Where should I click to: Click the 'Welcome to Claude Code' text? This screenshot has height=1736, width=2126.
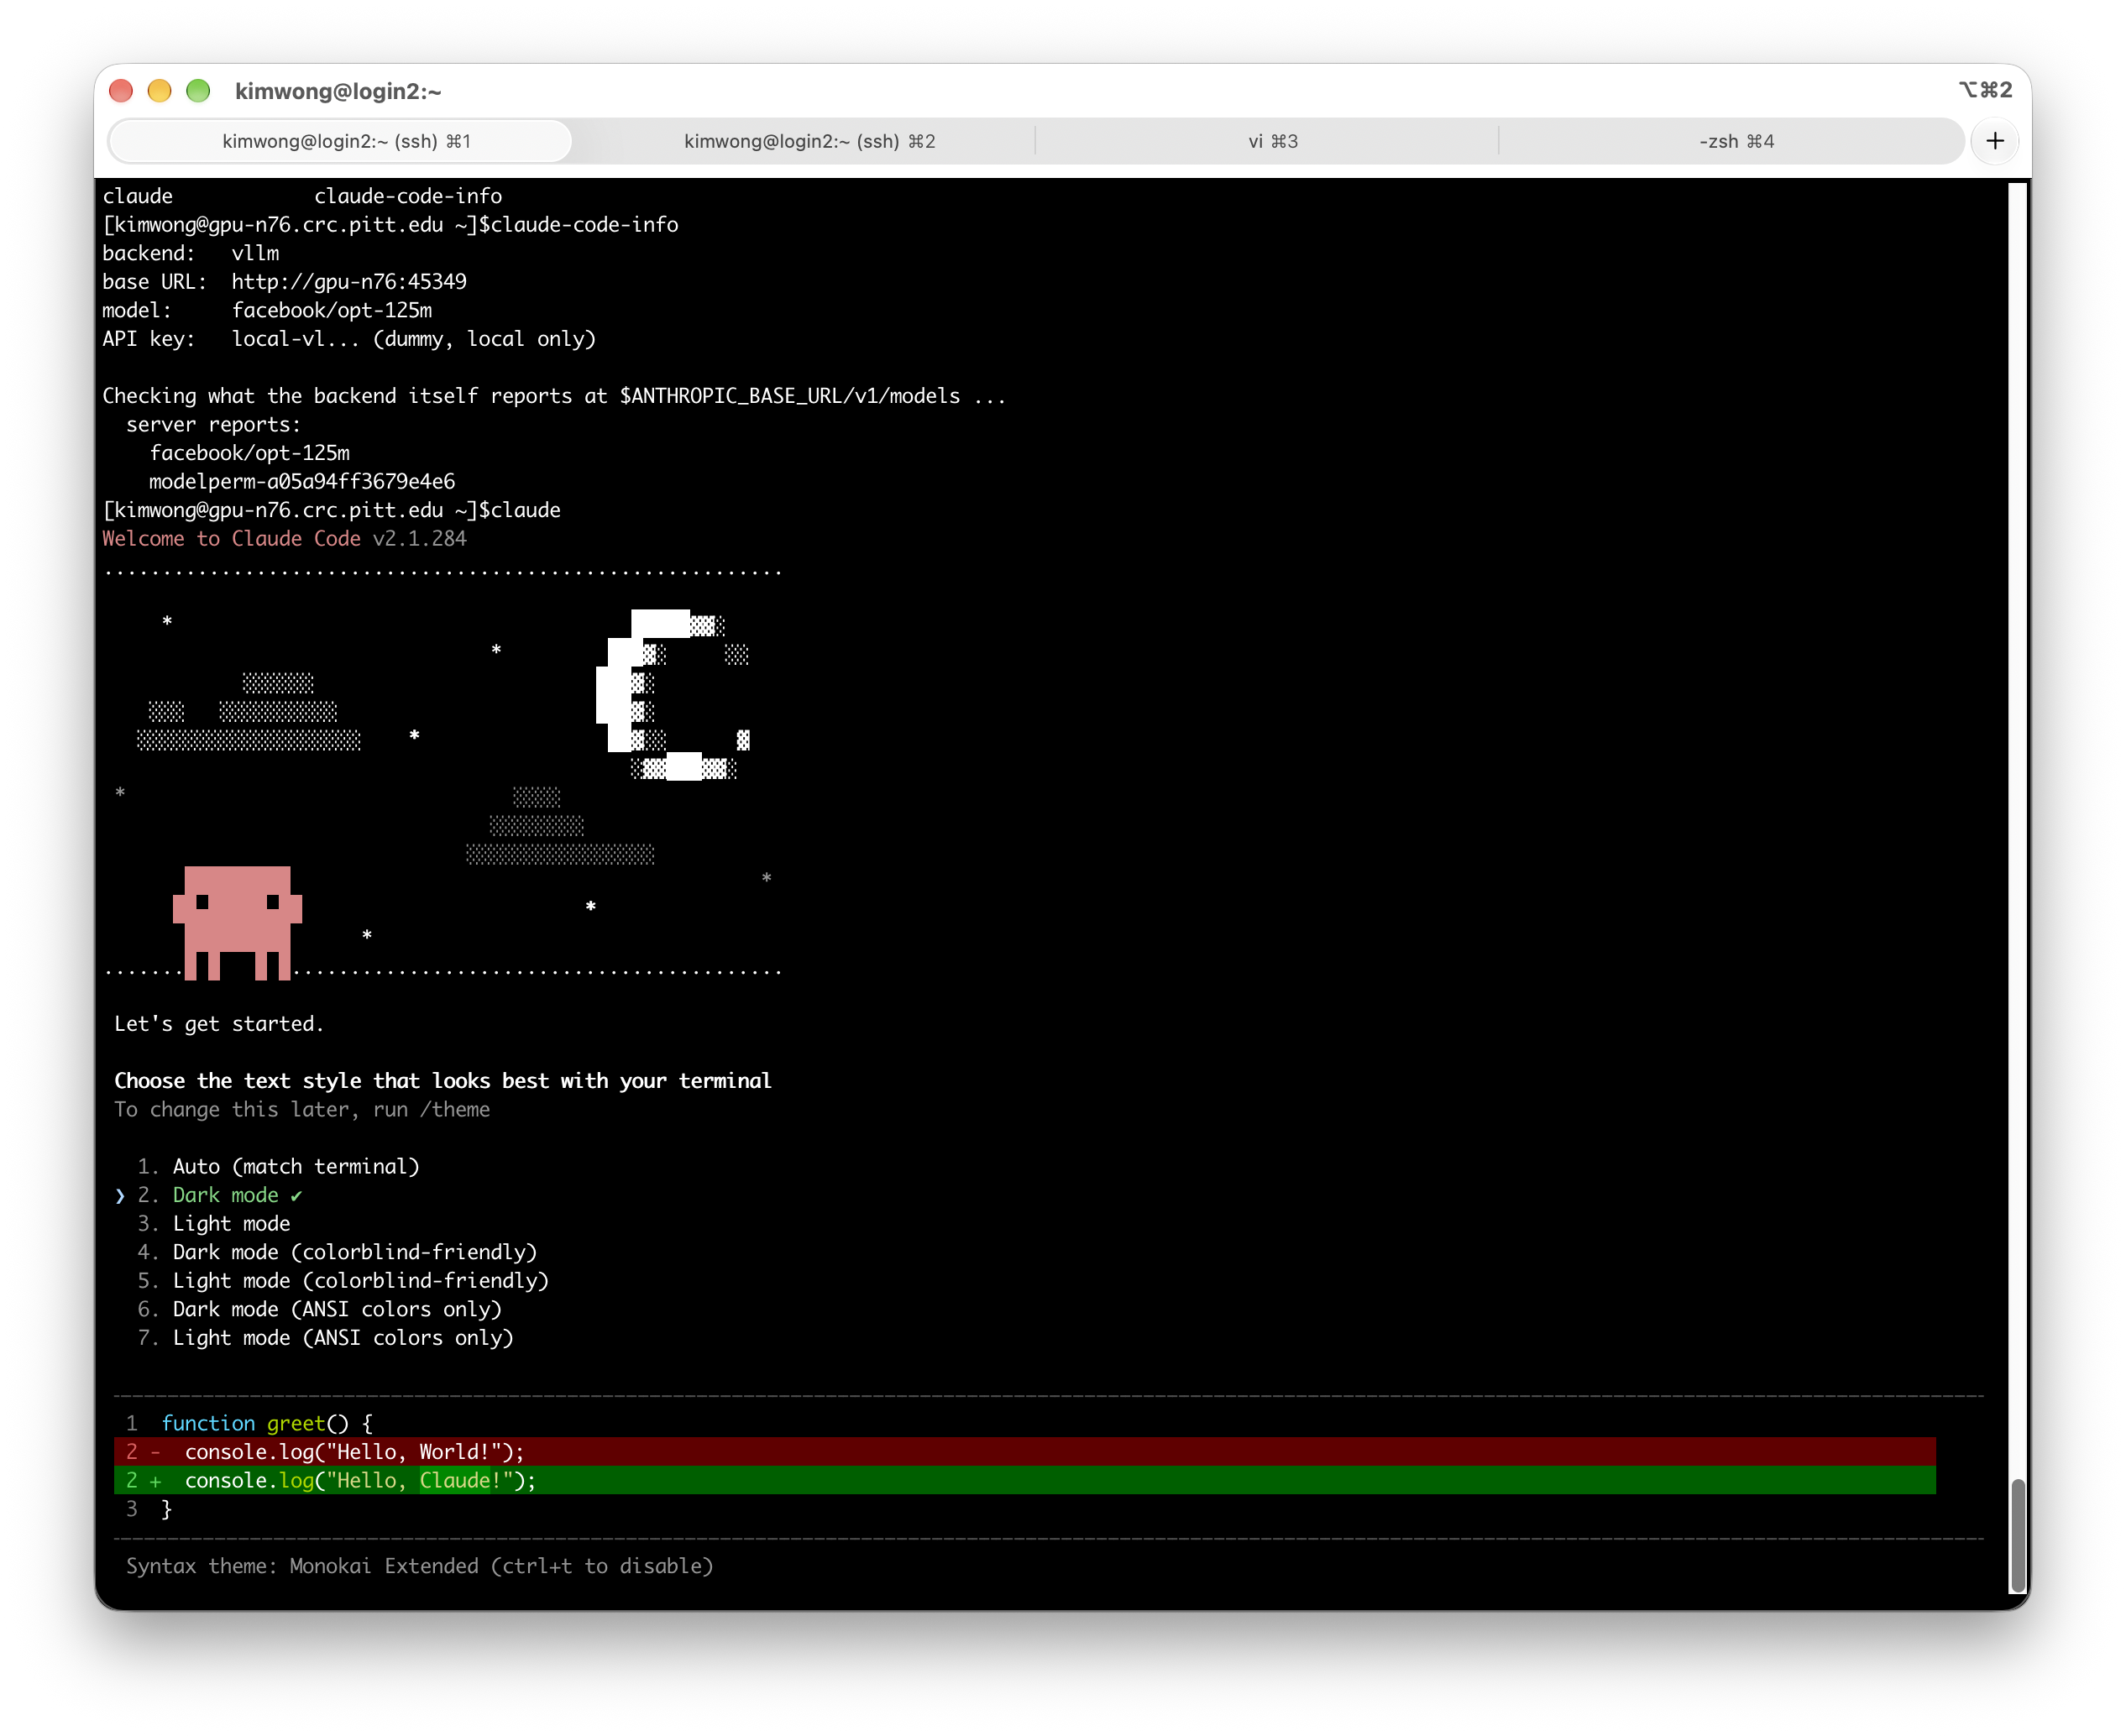[231, 538]
